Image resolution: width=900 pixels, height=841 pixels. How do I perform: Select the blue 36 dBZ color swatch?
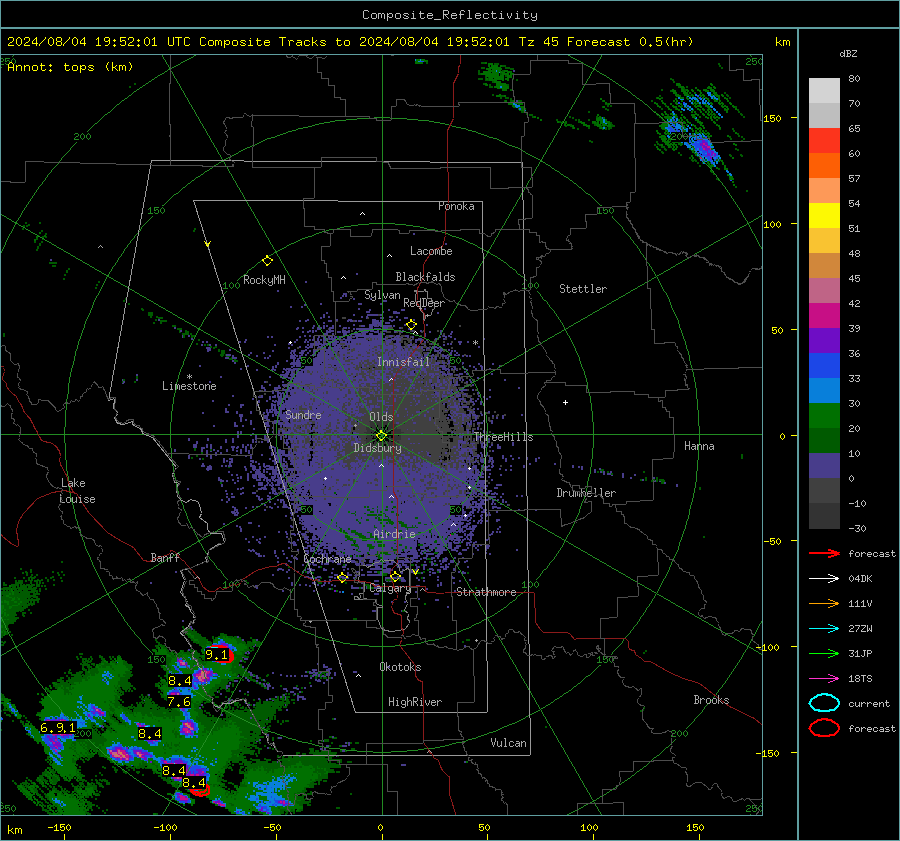click(x=824, y=366)
